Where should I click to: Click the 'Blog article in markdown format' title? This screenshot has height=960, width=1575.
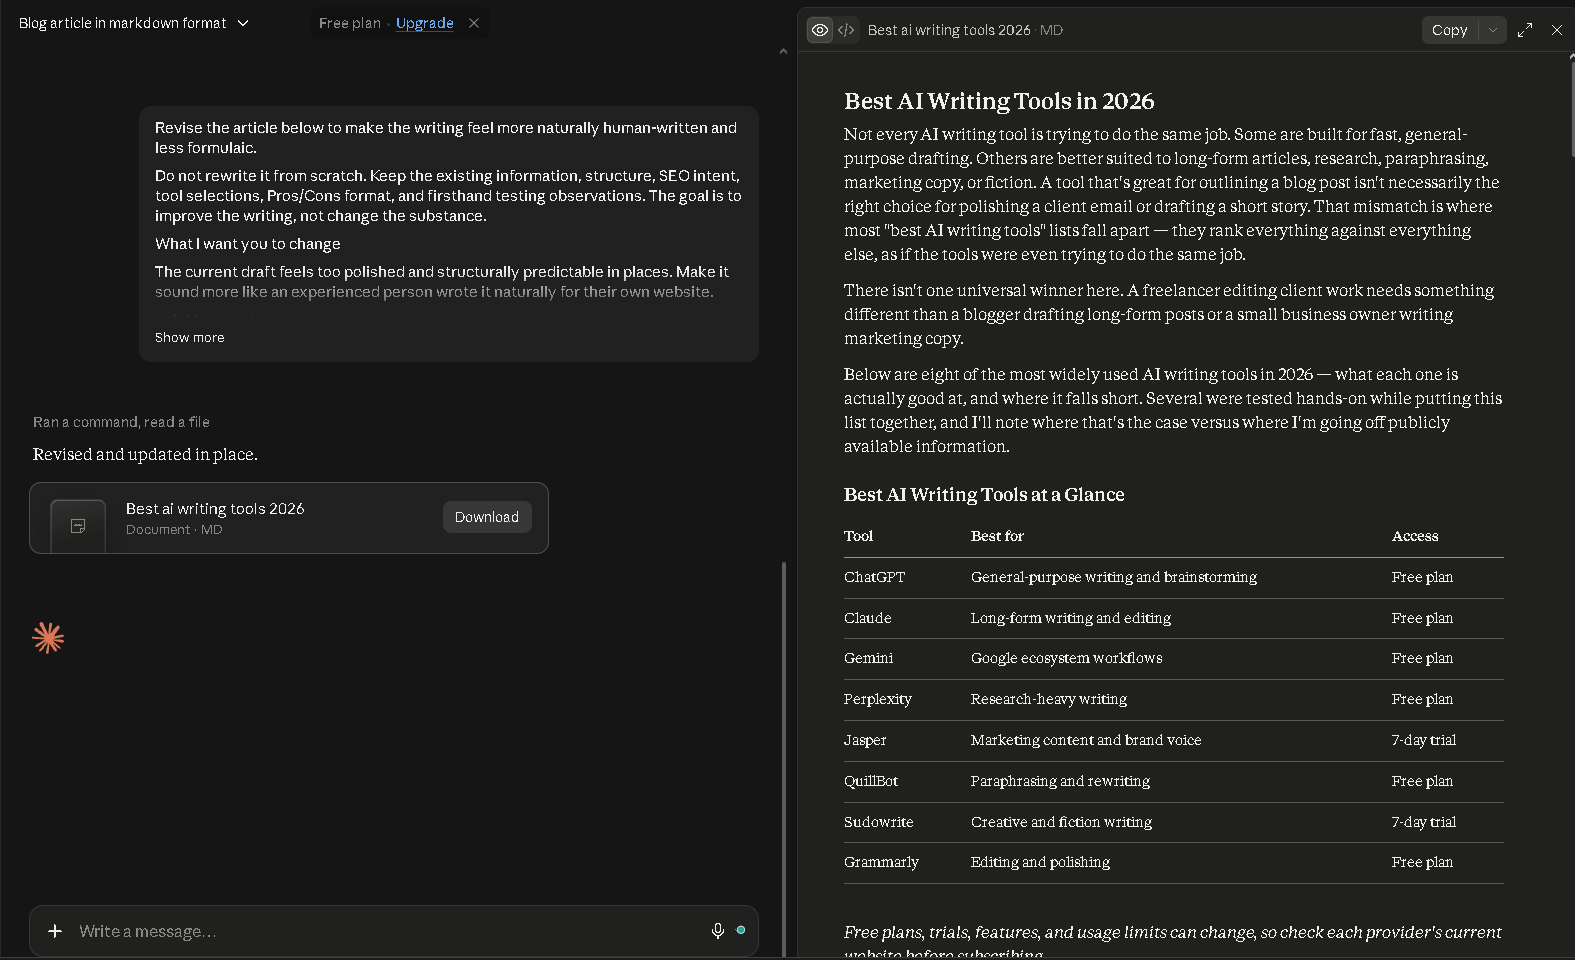point(122,23)
